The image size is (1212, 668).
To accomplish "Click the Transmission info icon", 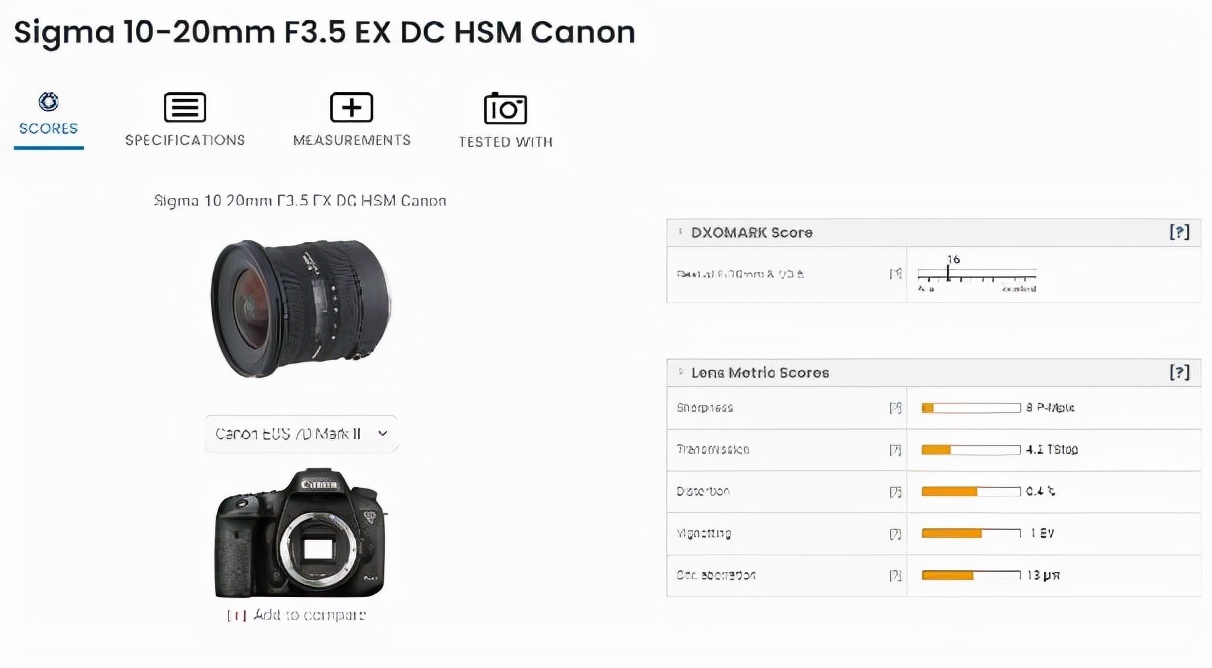I will pyautogui.click(x=895, y=450).
